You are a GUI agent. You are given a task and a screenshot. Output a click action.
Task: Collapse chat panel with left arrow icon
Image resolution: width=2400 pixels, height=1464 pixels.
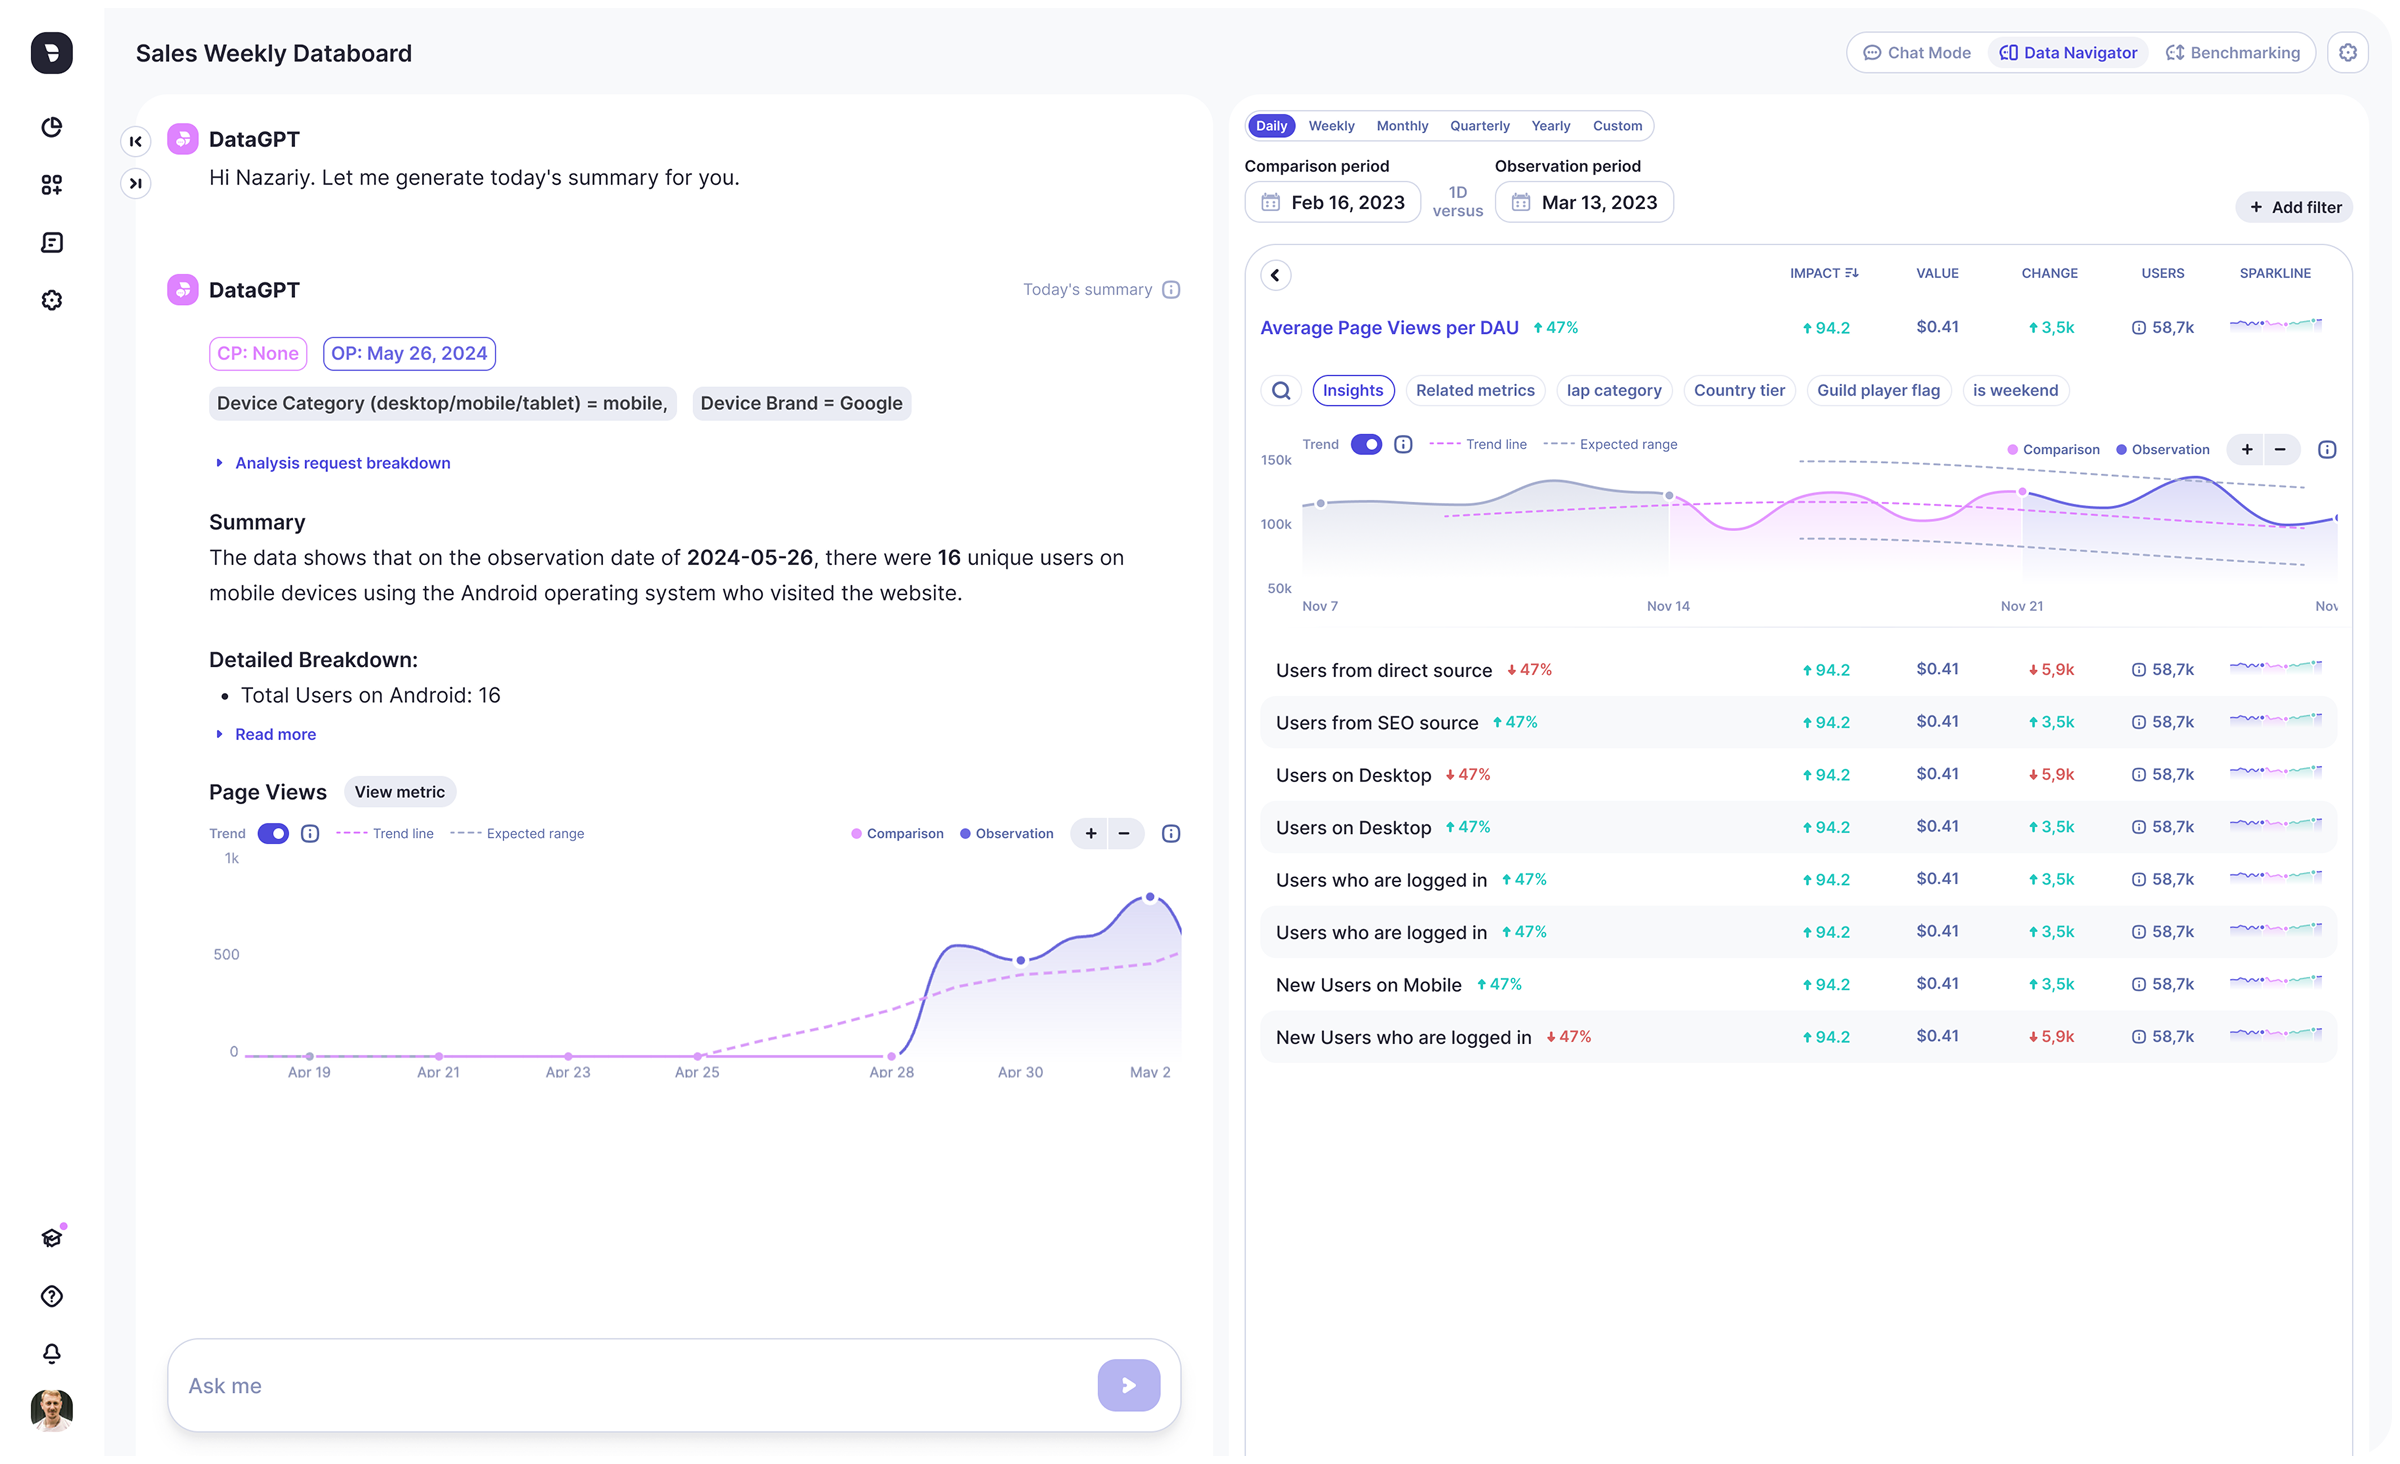tap(136, 141)
